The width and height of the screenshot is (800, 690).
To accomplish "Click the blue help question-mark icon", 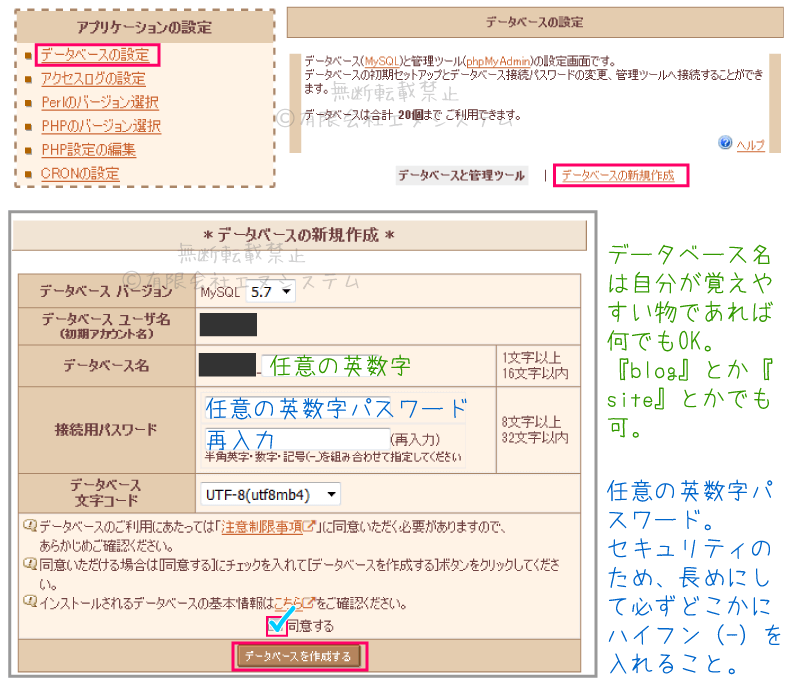I will pos(725,142).
